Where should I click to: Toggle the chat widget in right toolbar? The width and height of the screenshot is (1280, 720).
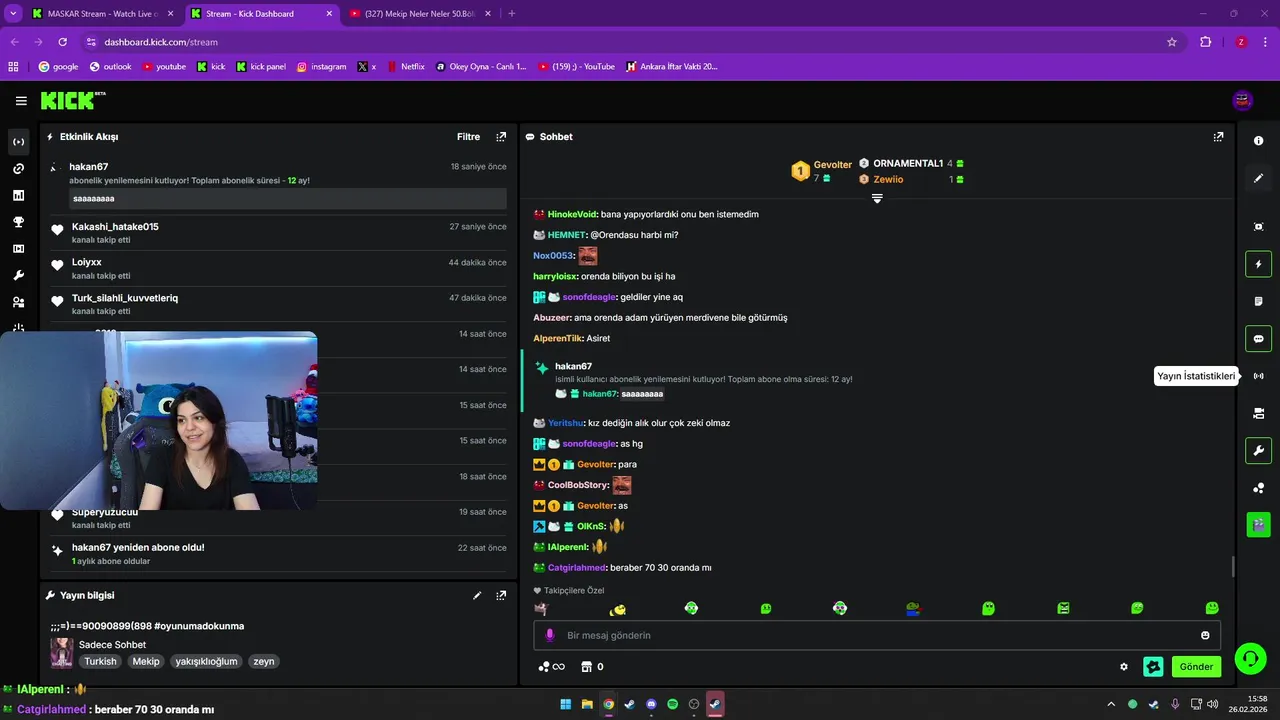(1258, 338)
